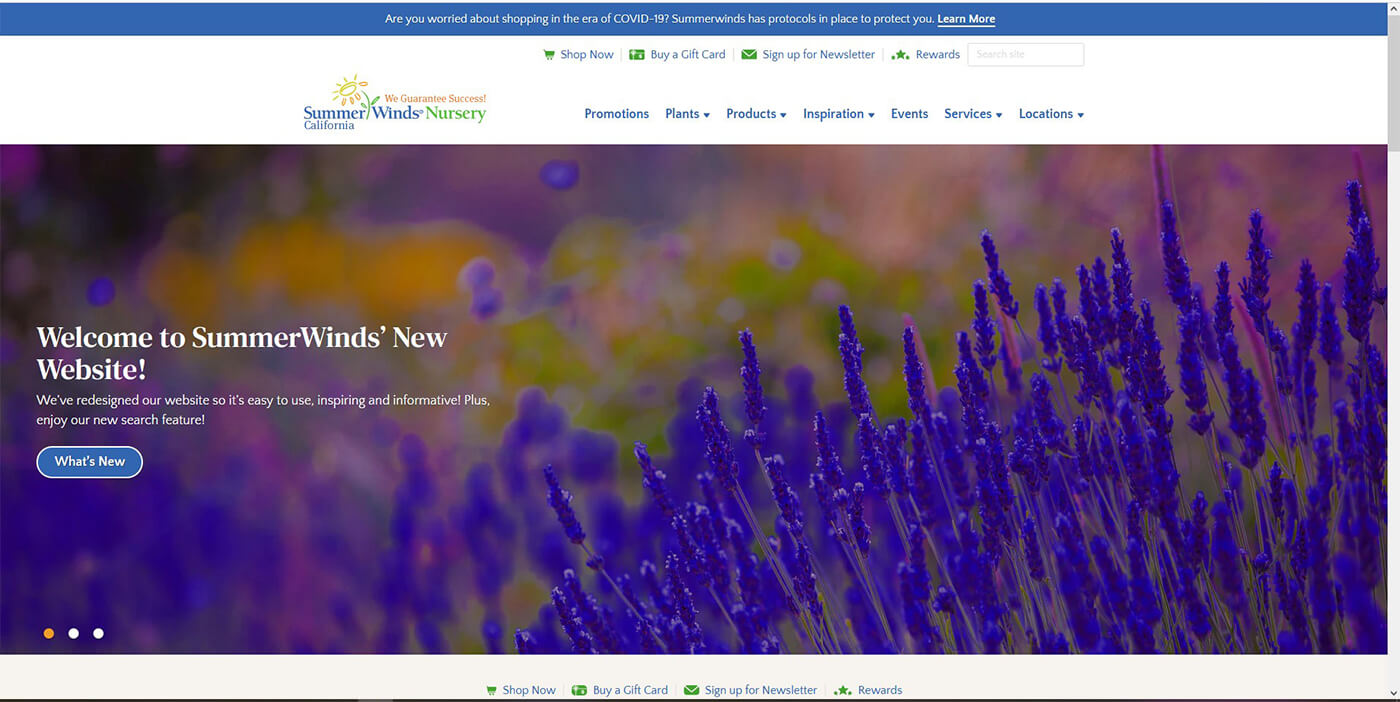Click the cart icon in lower Shop Now row
The width and height of the screenshot is (1400, 702).
pyautogui.click(x=491, y=690)
